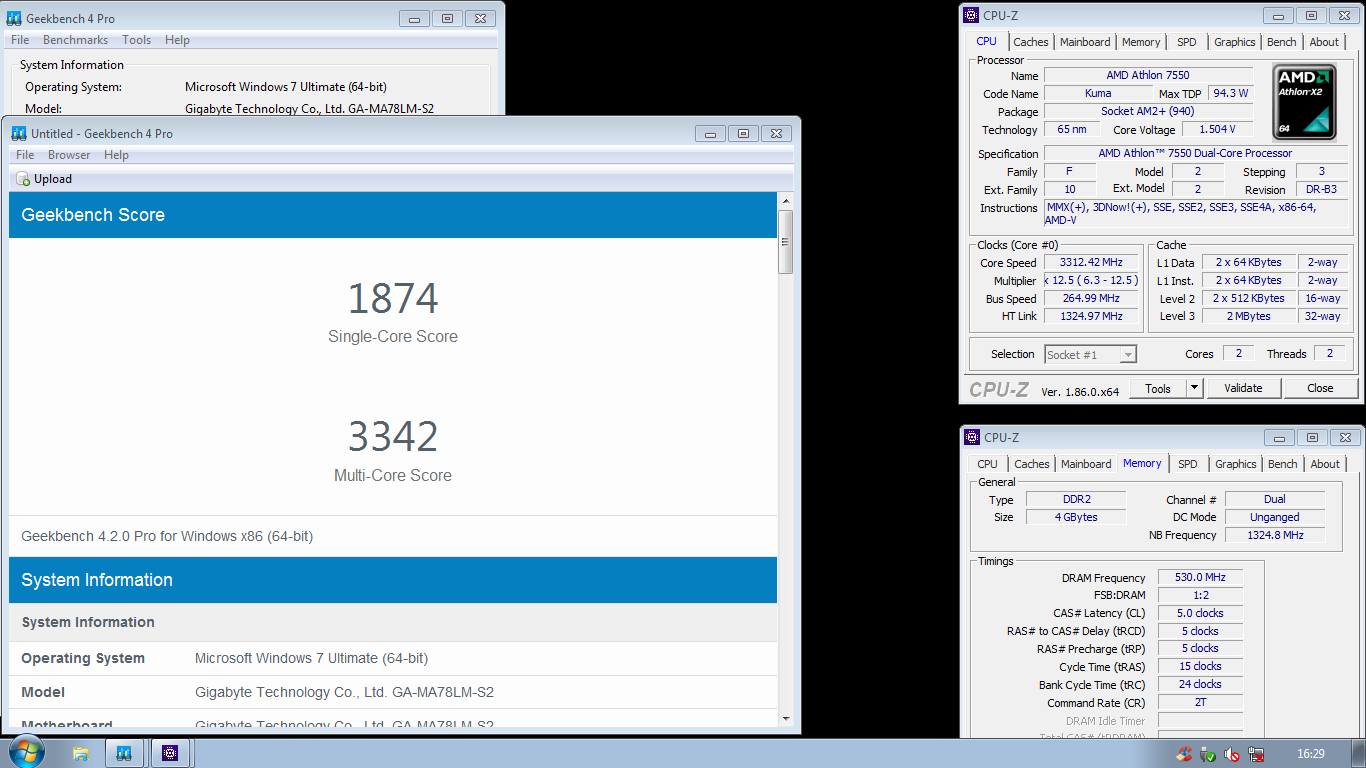
Task: Switch to Caches tab in upper CPU-Z
Action: click(1031, 42)
